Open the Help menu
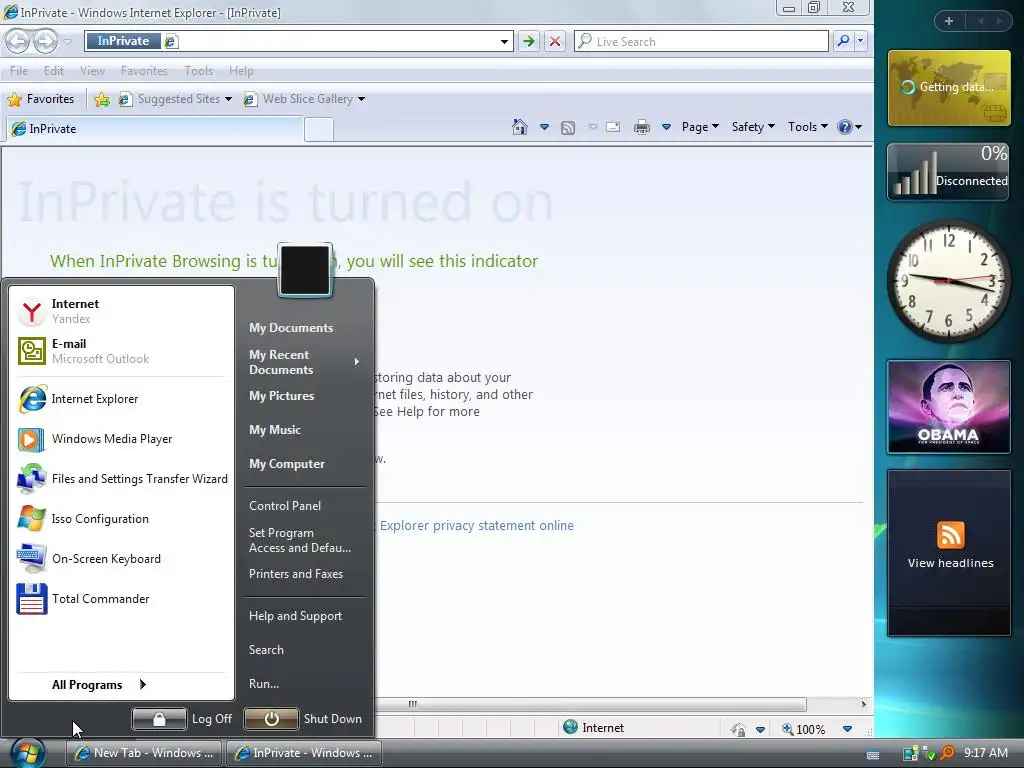This screenshot has height=768, width=1024. (241, 71)
